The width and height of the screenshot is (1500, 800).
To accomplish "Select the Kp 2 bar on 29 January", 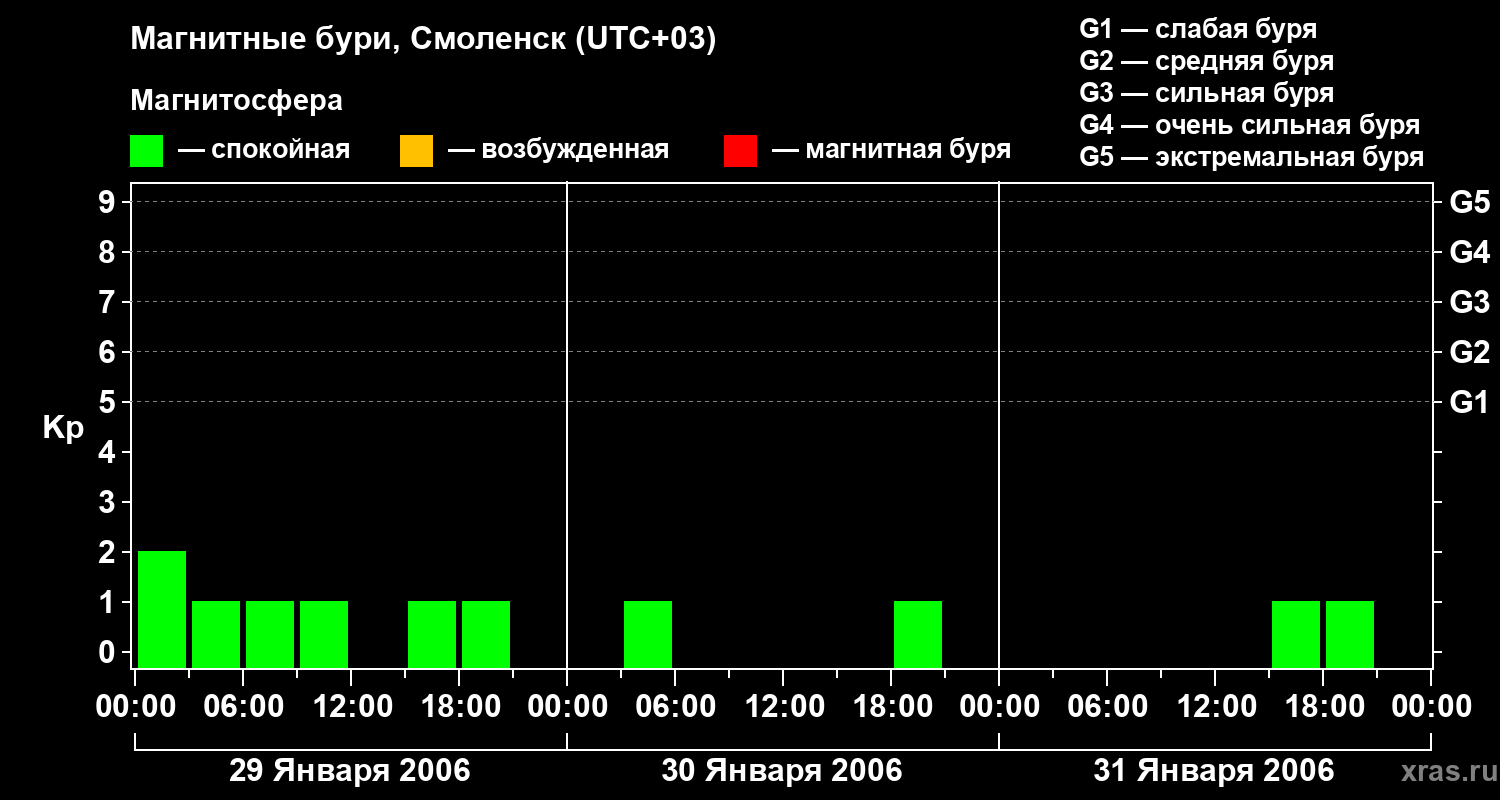I will tap(162, 609).
